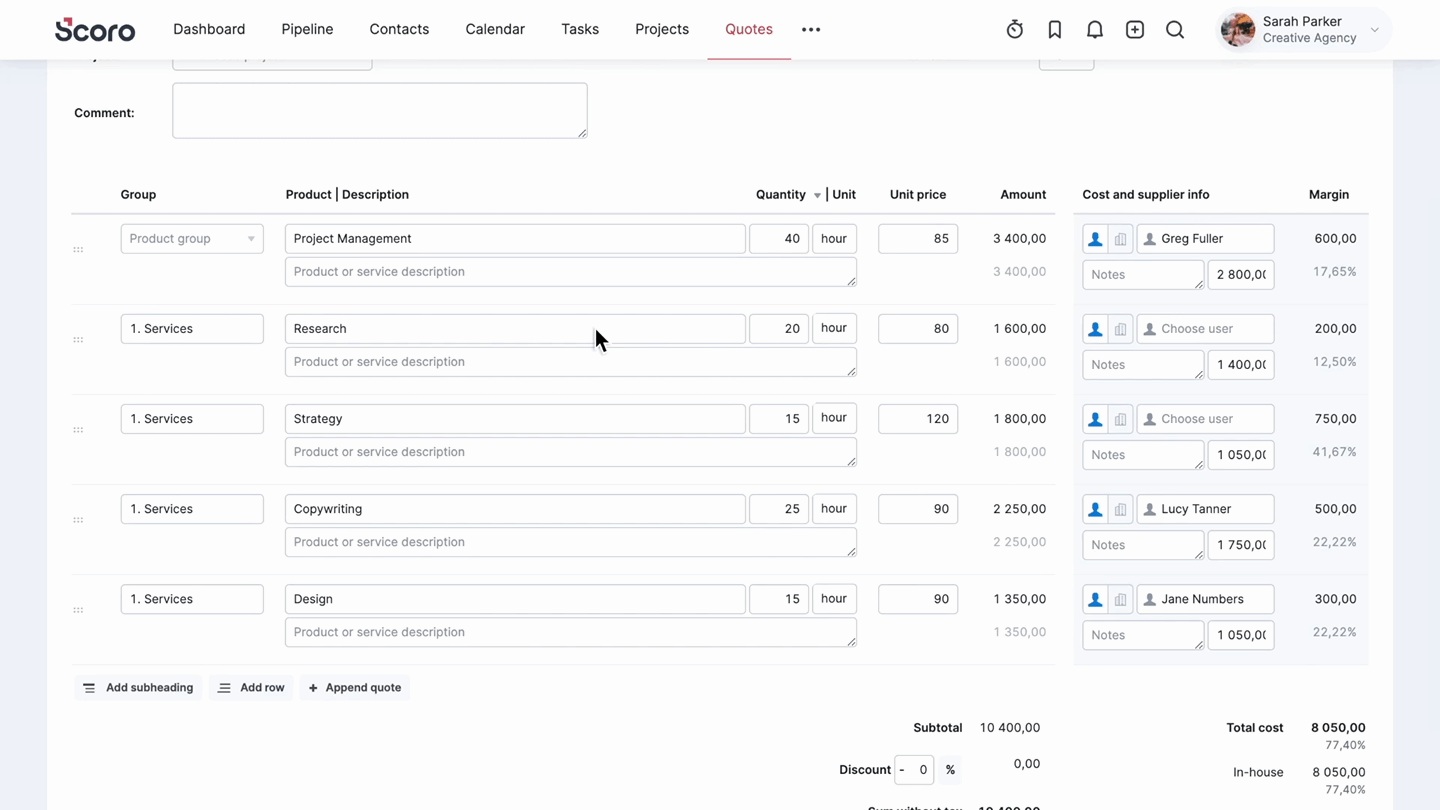Screen dimensions: 1440x810
Task: Click the Notes field in the Design row
Action: [x=1143, y=635]
